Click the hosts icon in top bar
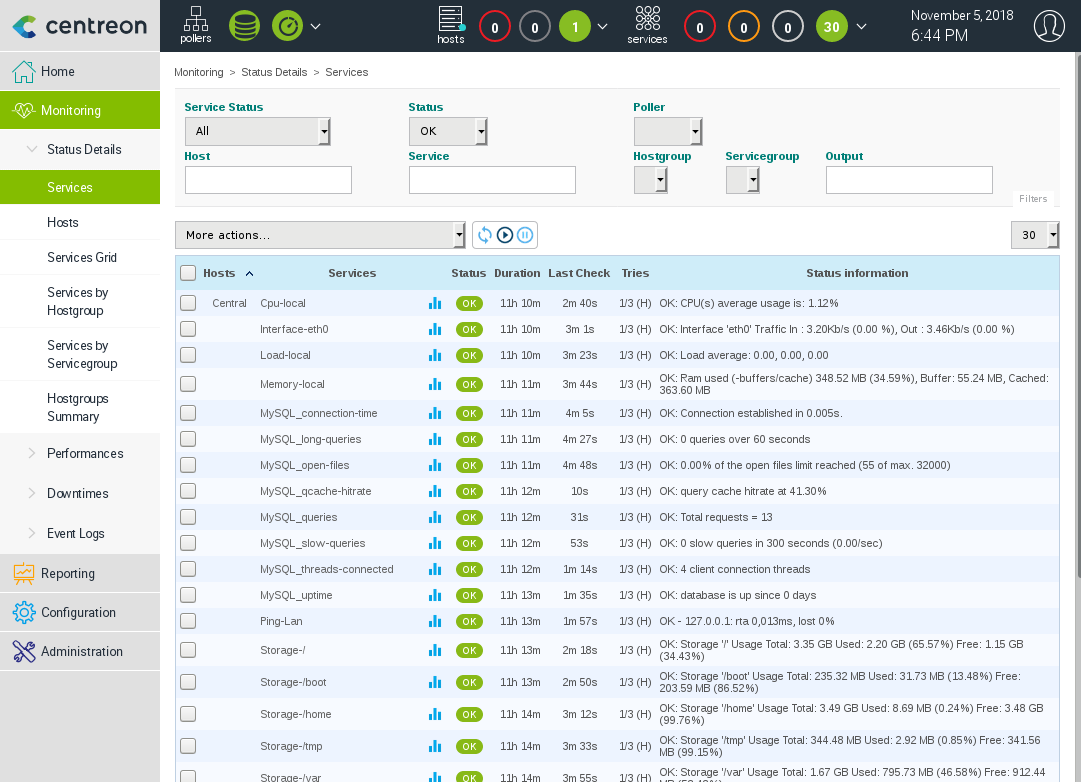 pyautogui.click(x=451, y=25)
